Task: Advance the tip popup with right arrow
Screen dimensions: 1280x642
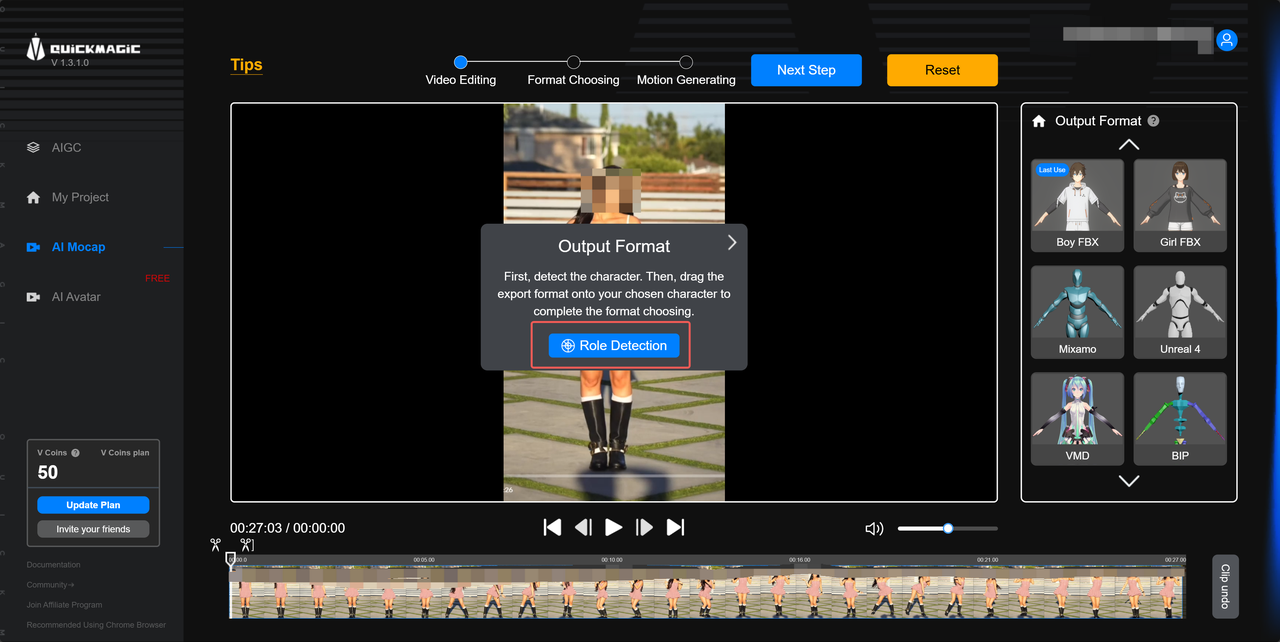Action: tap(732, 243)
